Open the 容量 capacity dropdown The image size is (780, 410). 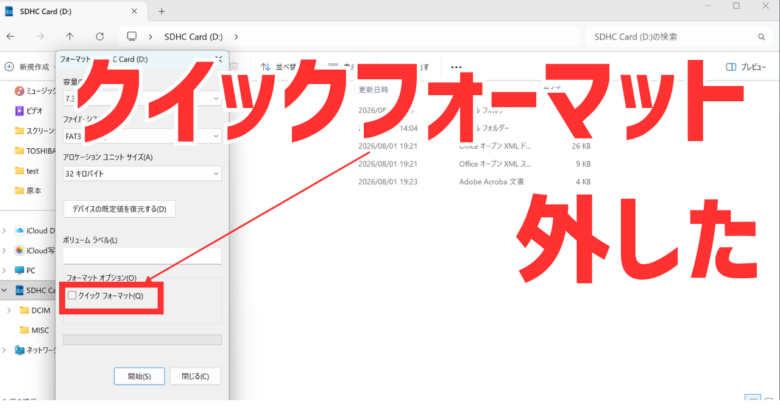click(142, 99)
